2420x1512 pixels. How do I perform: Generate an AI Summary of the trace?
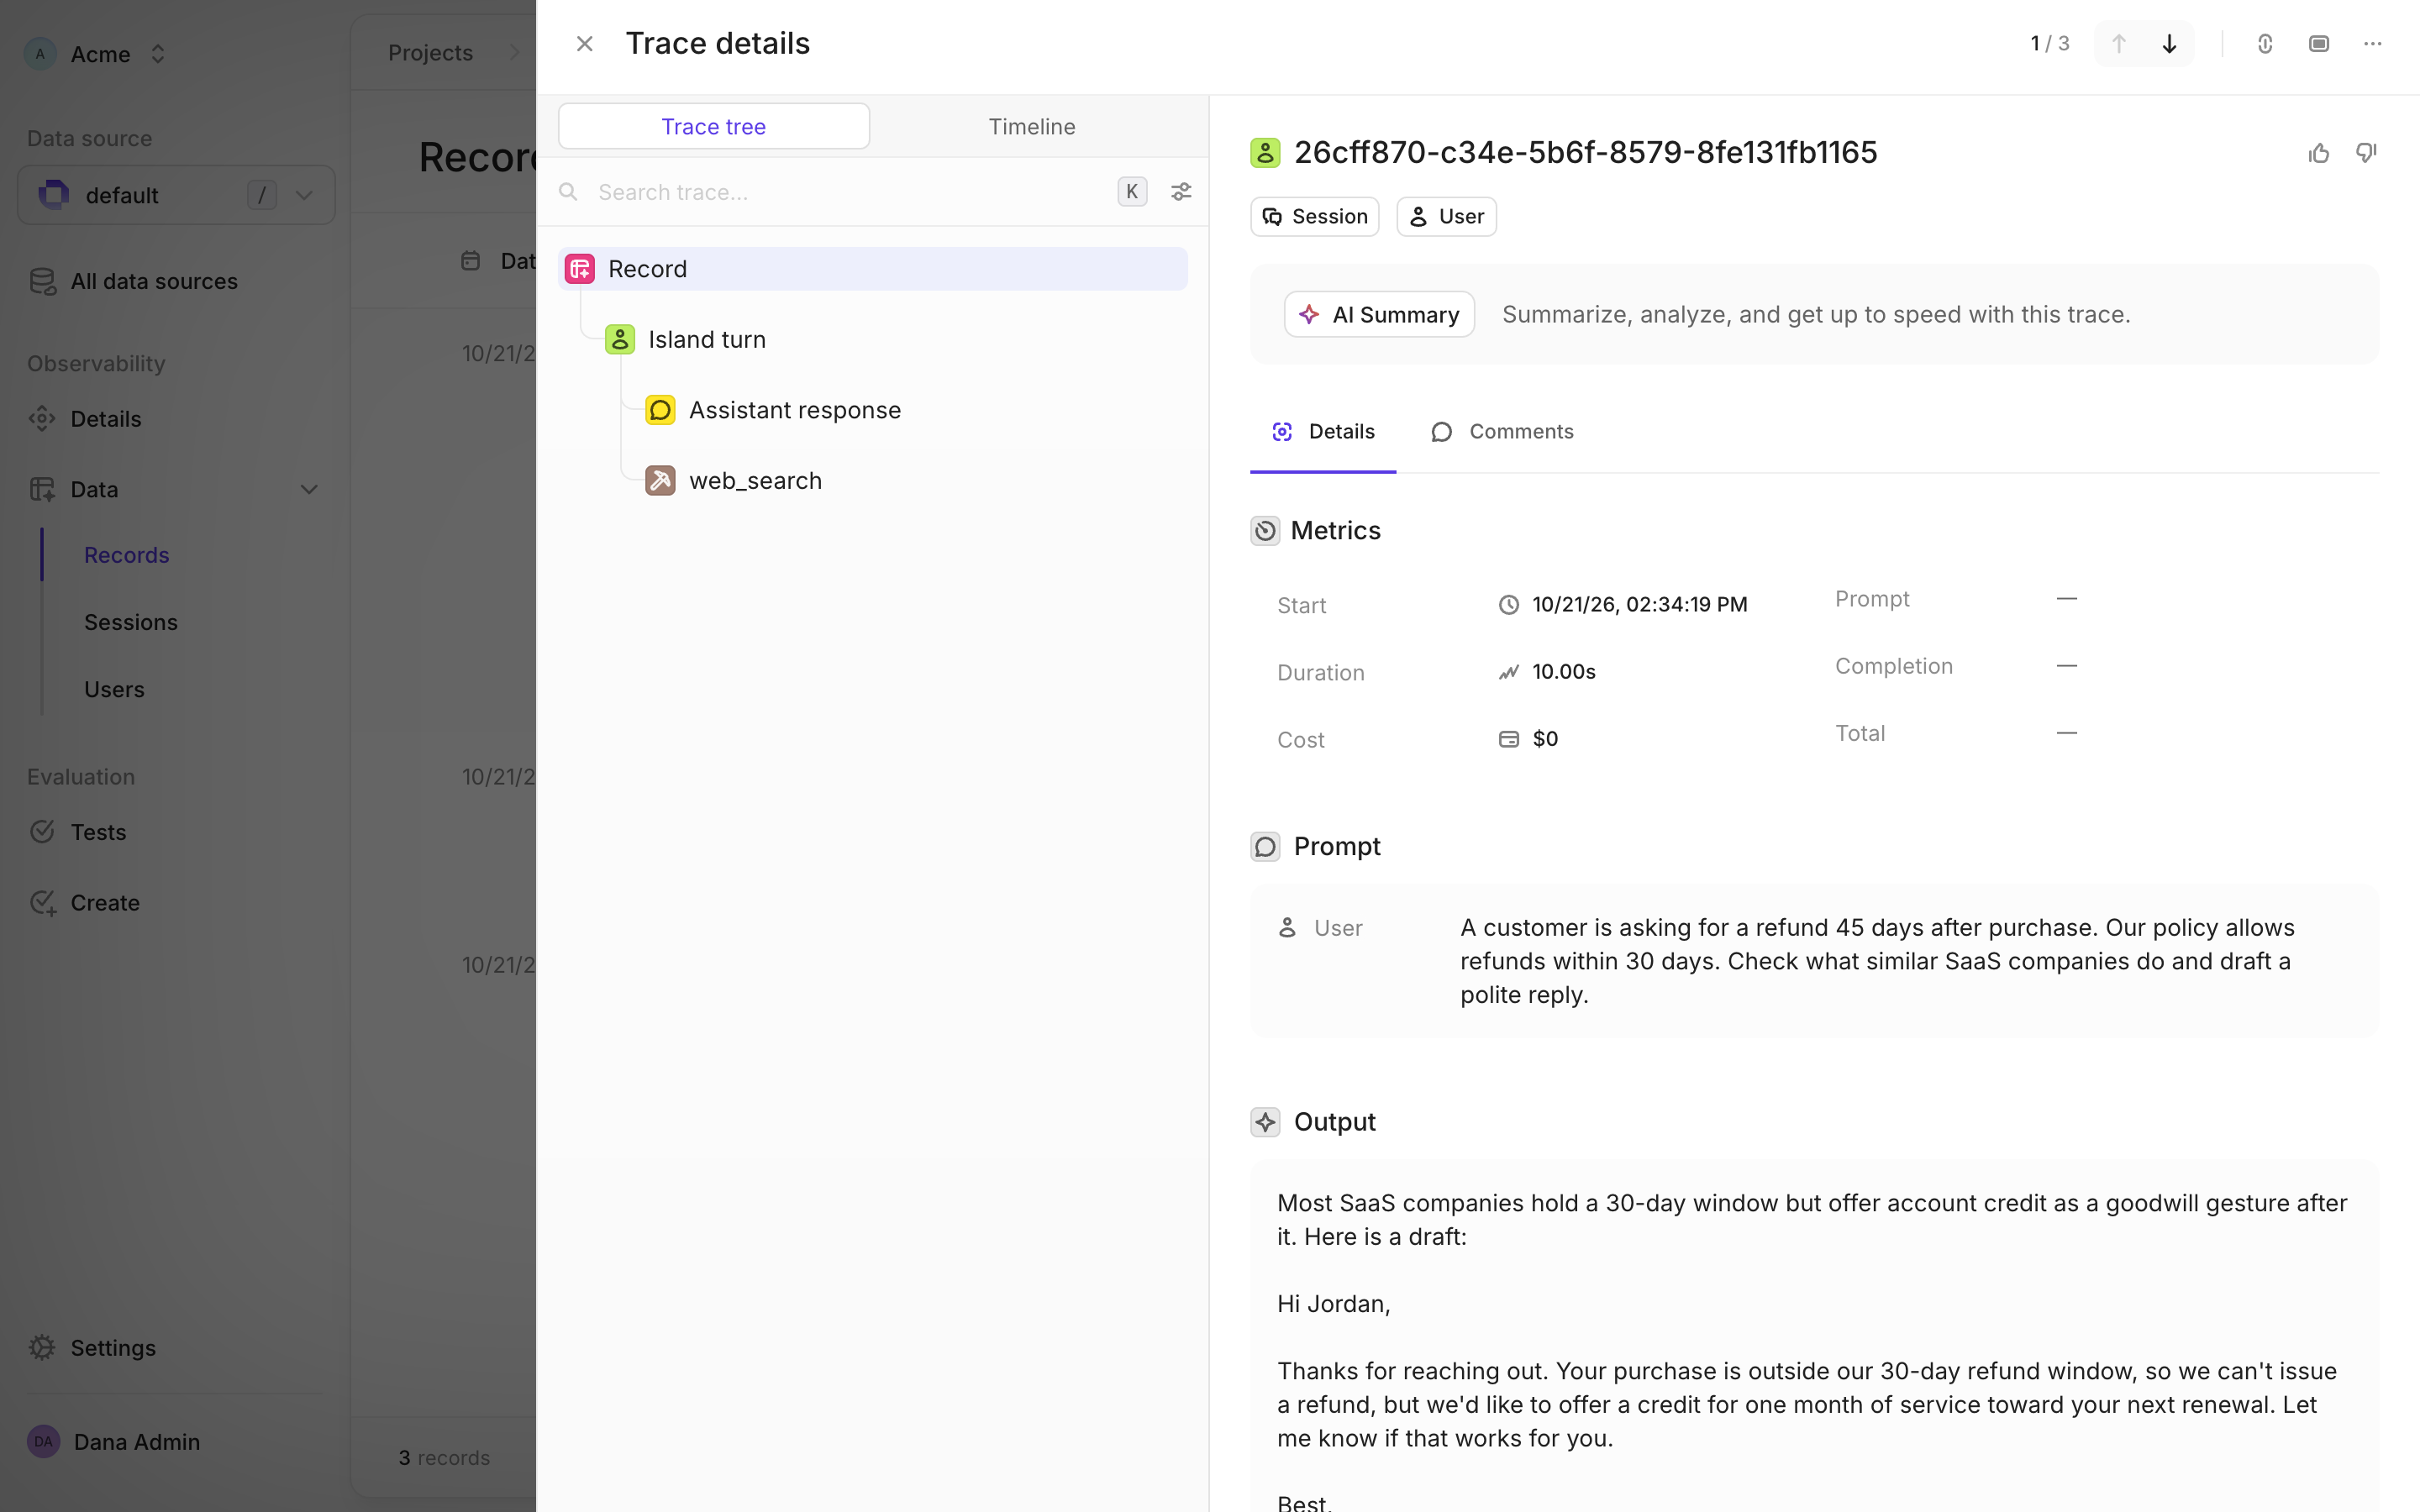click(x=1378, y=315)
